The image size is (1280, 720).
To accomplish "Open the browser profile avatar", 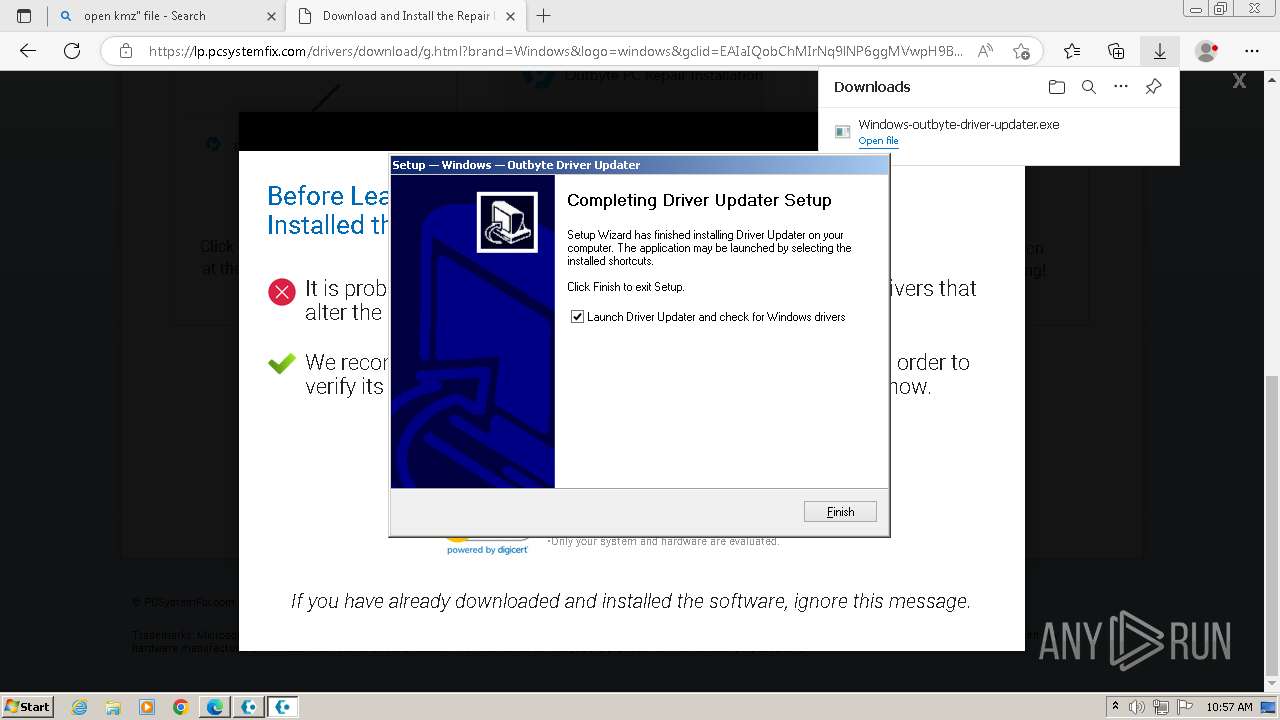I will (1207, 51).
